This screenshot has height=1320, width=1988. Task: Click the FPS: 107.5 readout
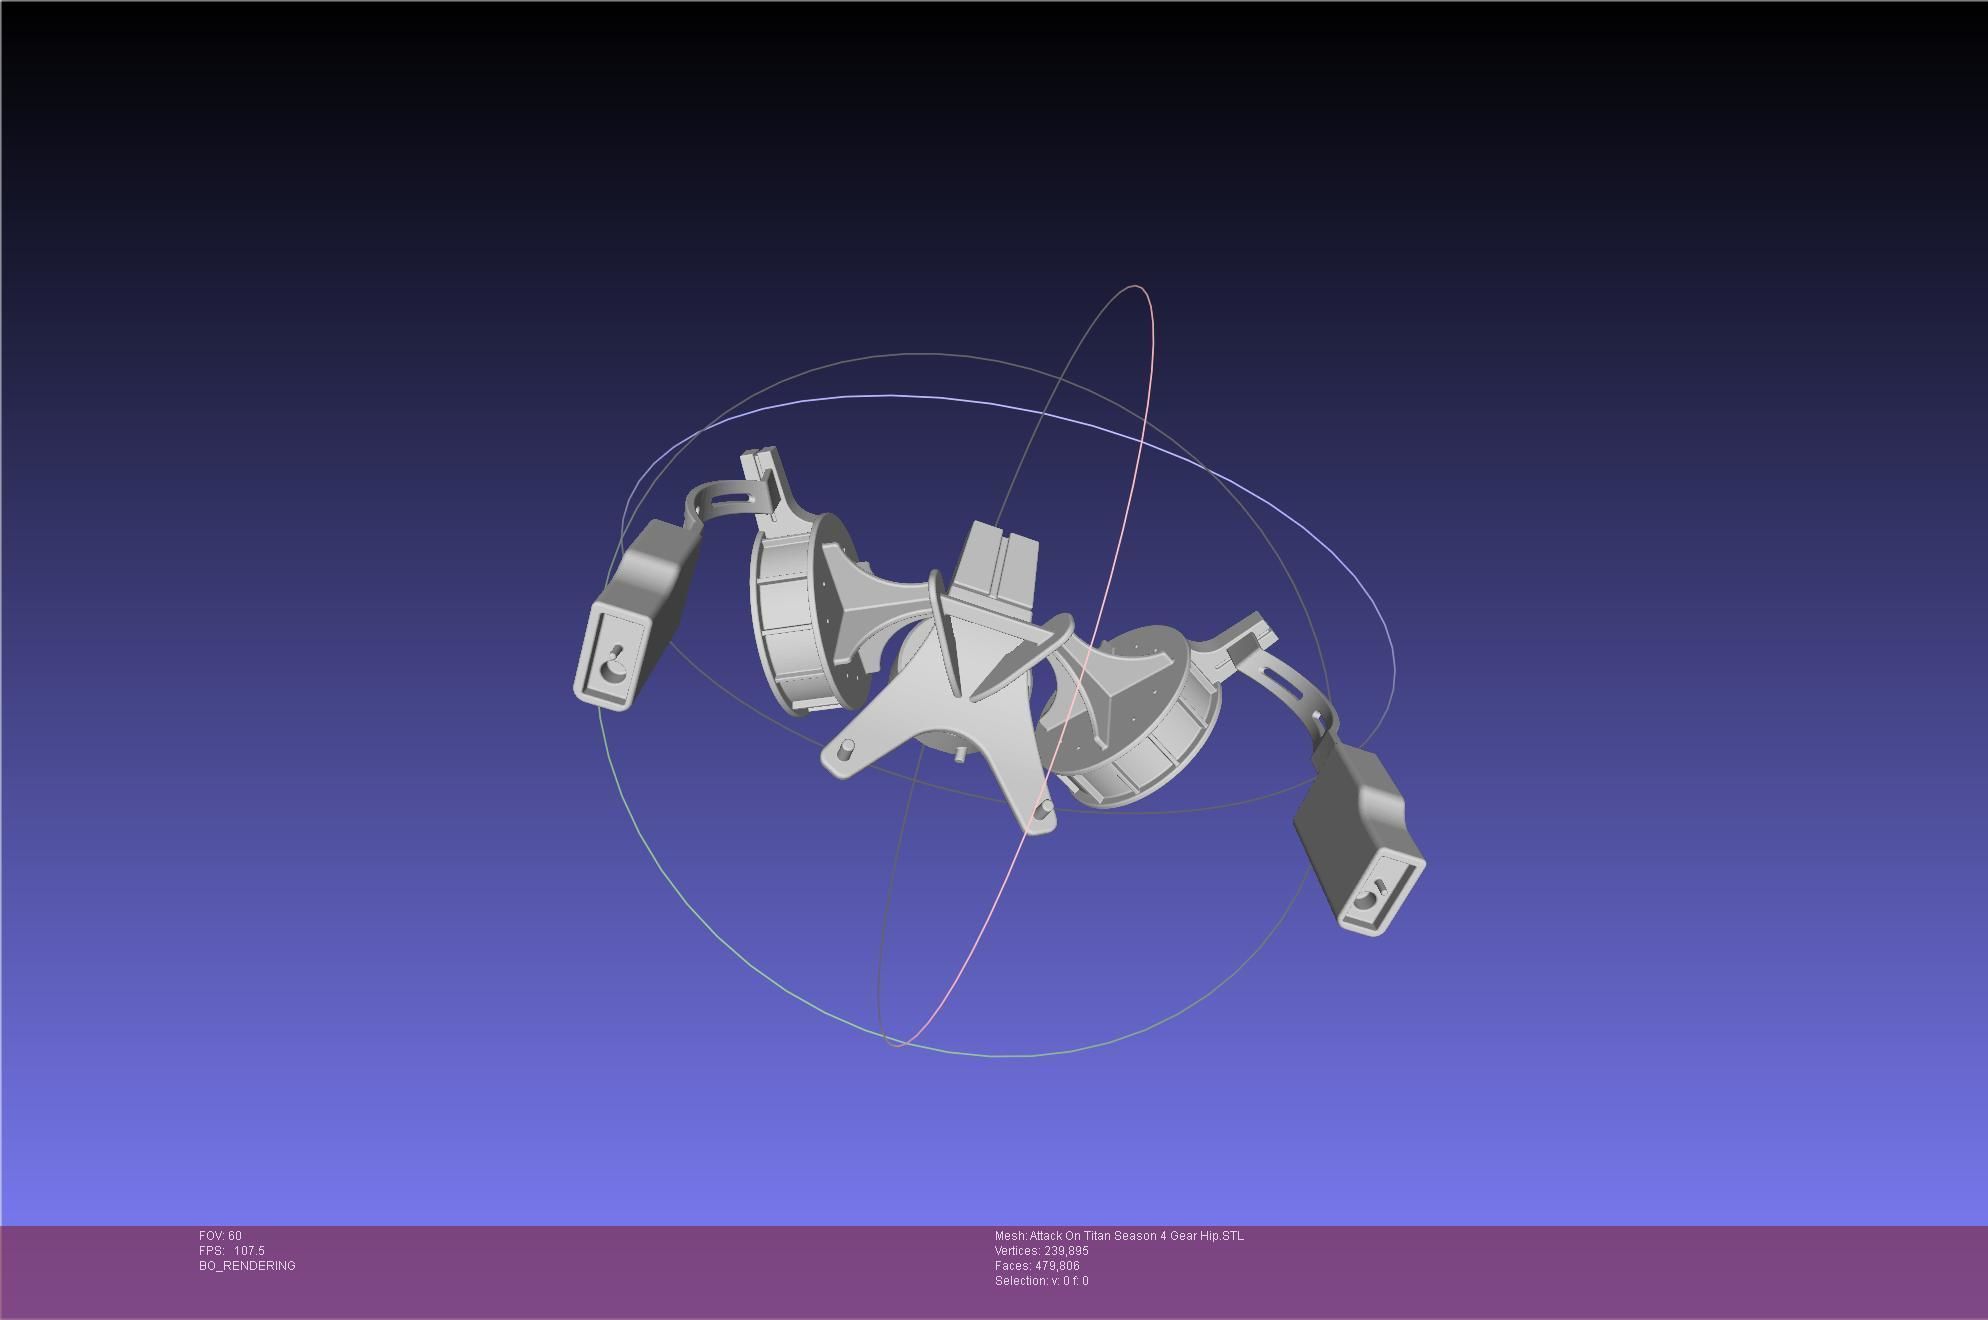[x=232, y=1251]
